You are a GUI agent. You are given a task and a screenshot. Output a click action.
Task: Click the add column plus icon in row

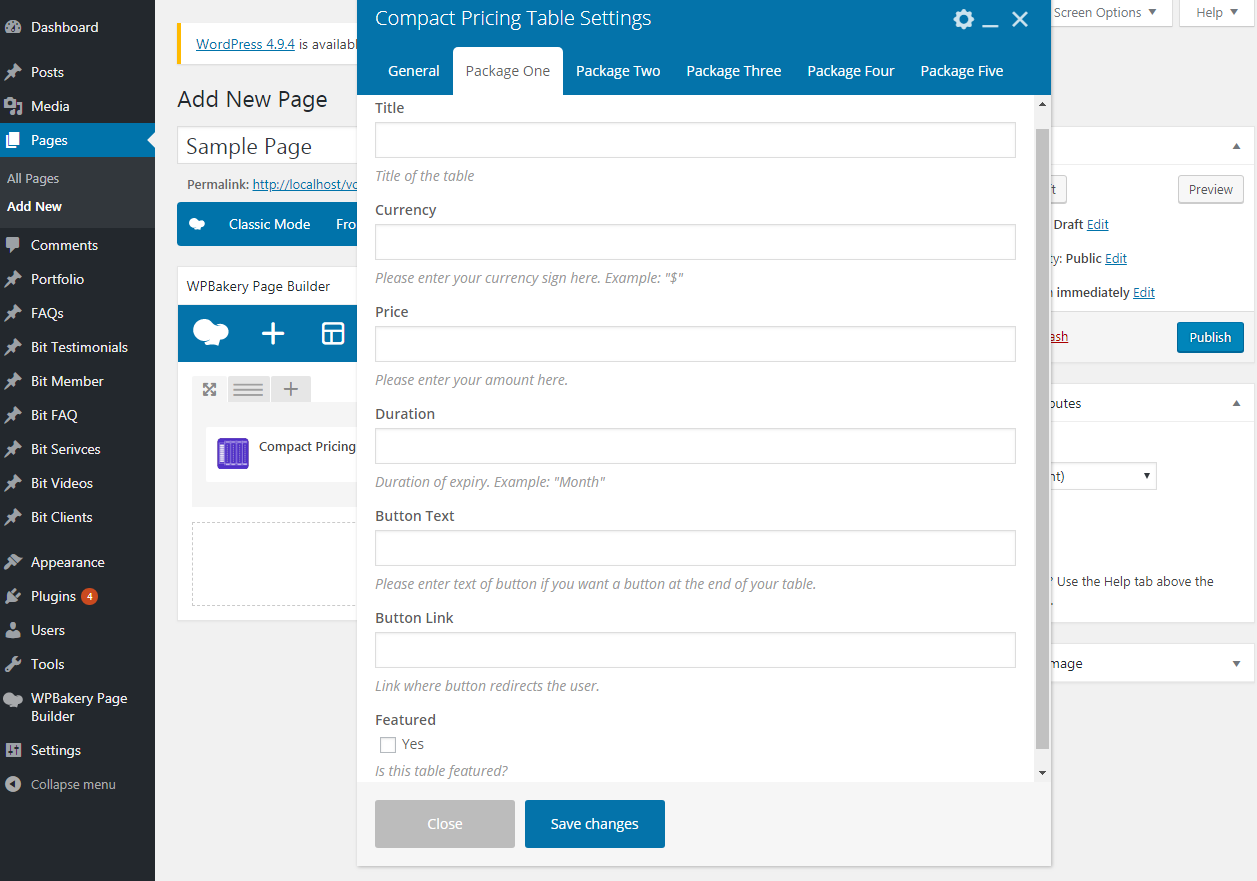(x=290, y=389)
